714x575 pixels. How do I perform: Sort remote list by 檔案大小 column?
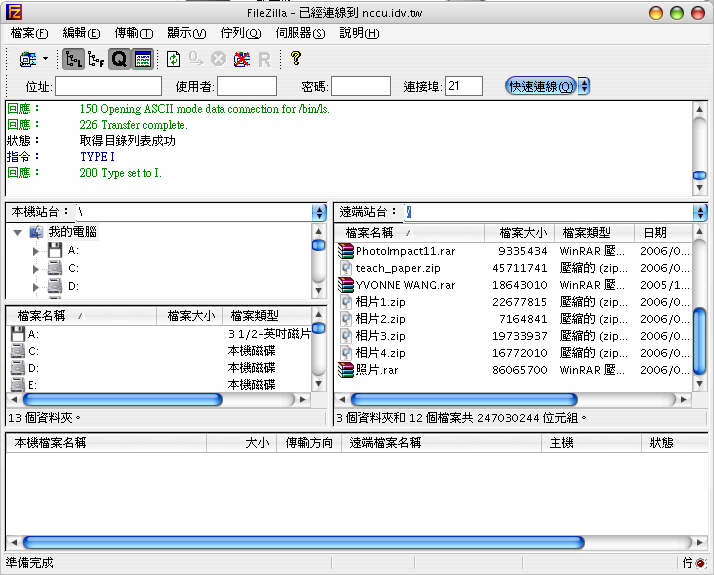point(520,233)
